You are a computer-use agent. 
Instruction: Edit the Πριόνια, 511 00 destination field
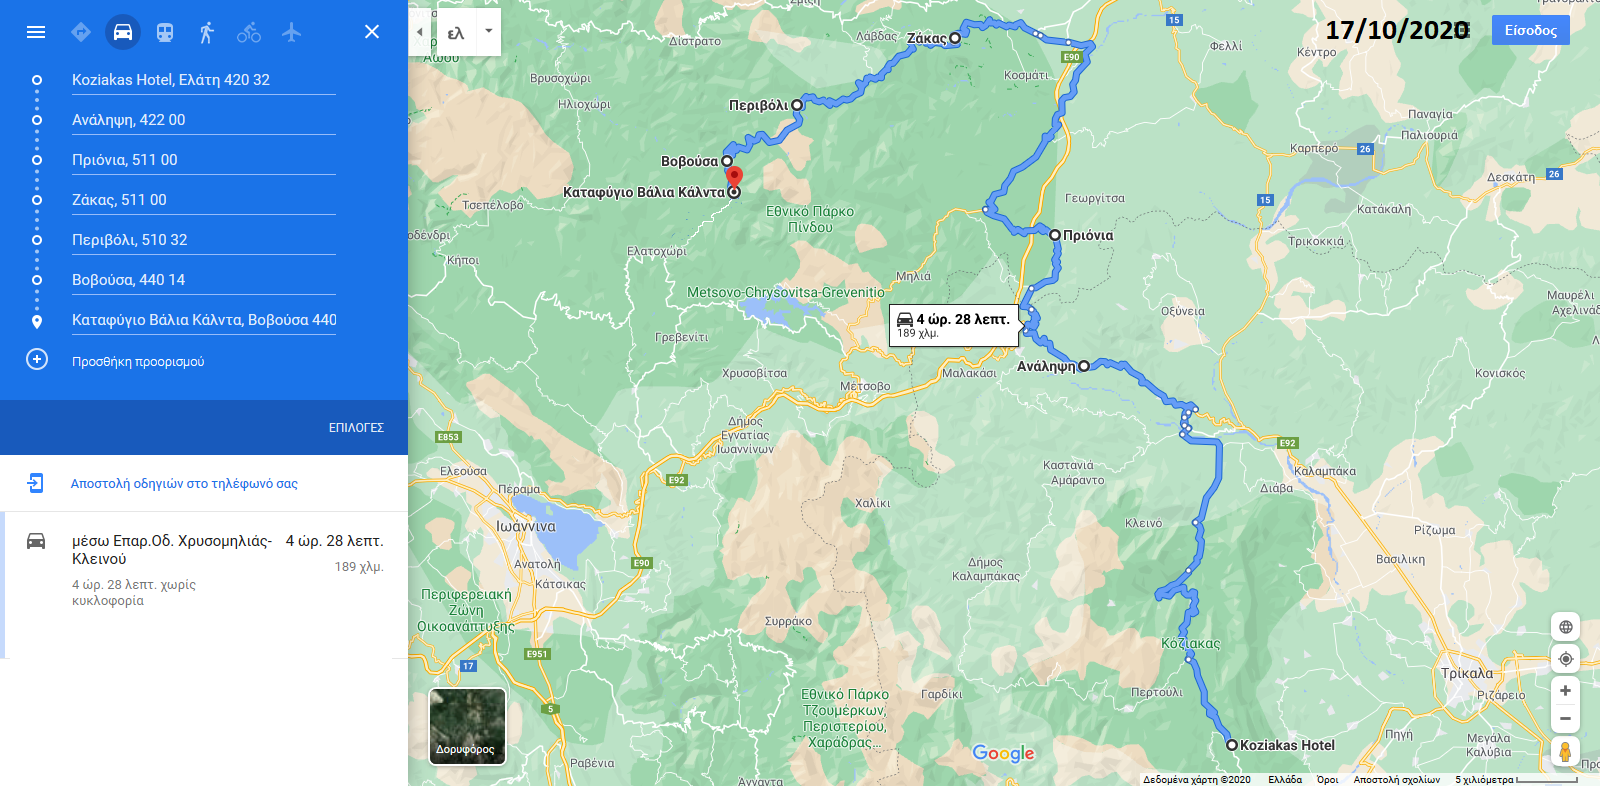point(204,160)
